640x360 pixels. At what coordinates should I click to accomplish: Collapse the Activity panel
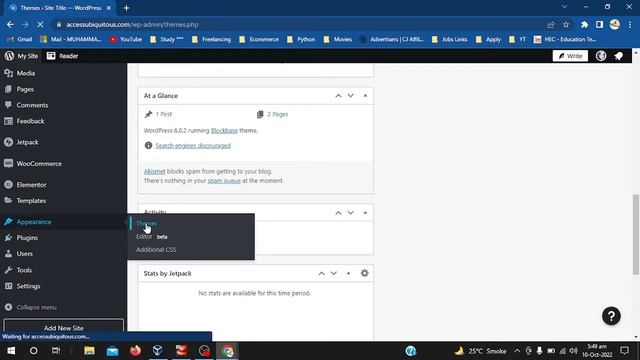pyautogui.click(x=365, y=213)
